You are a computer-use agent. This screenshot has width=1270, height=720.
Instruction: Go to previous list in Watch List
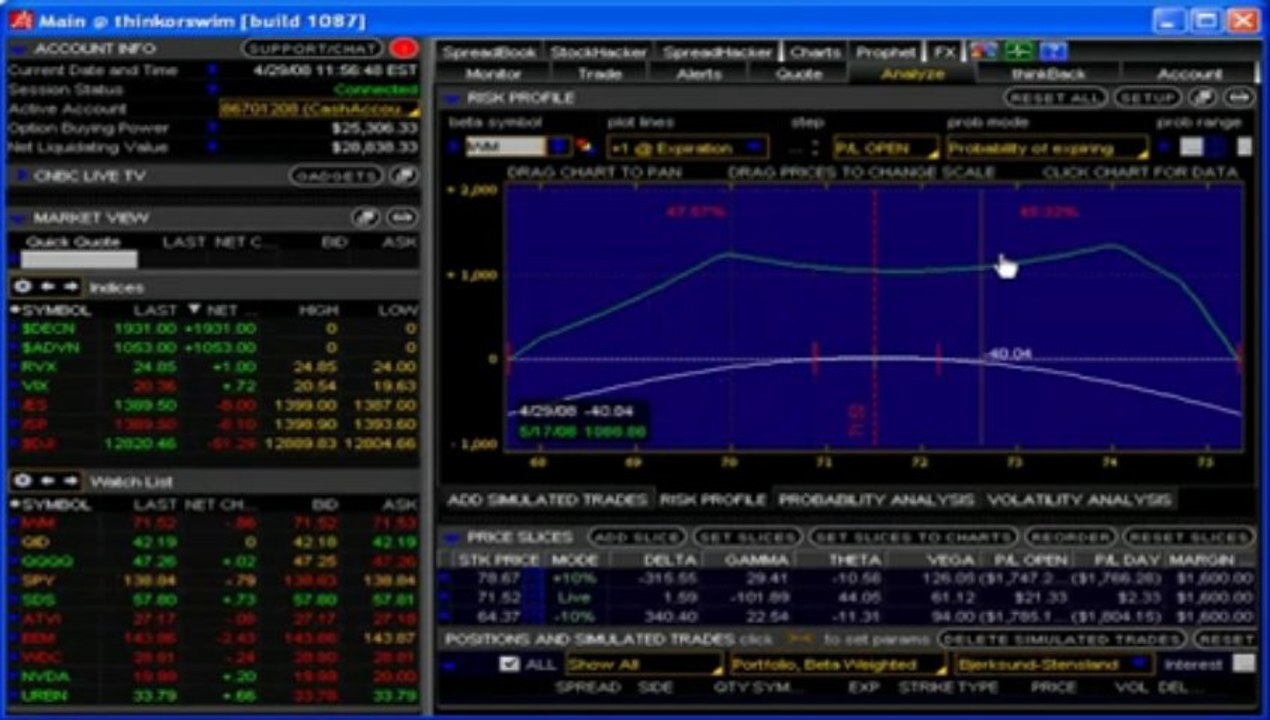point(46,481)
